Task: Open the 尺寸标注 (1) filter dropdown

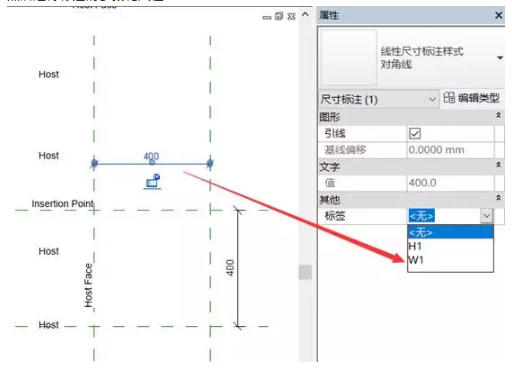Action: 378,99
